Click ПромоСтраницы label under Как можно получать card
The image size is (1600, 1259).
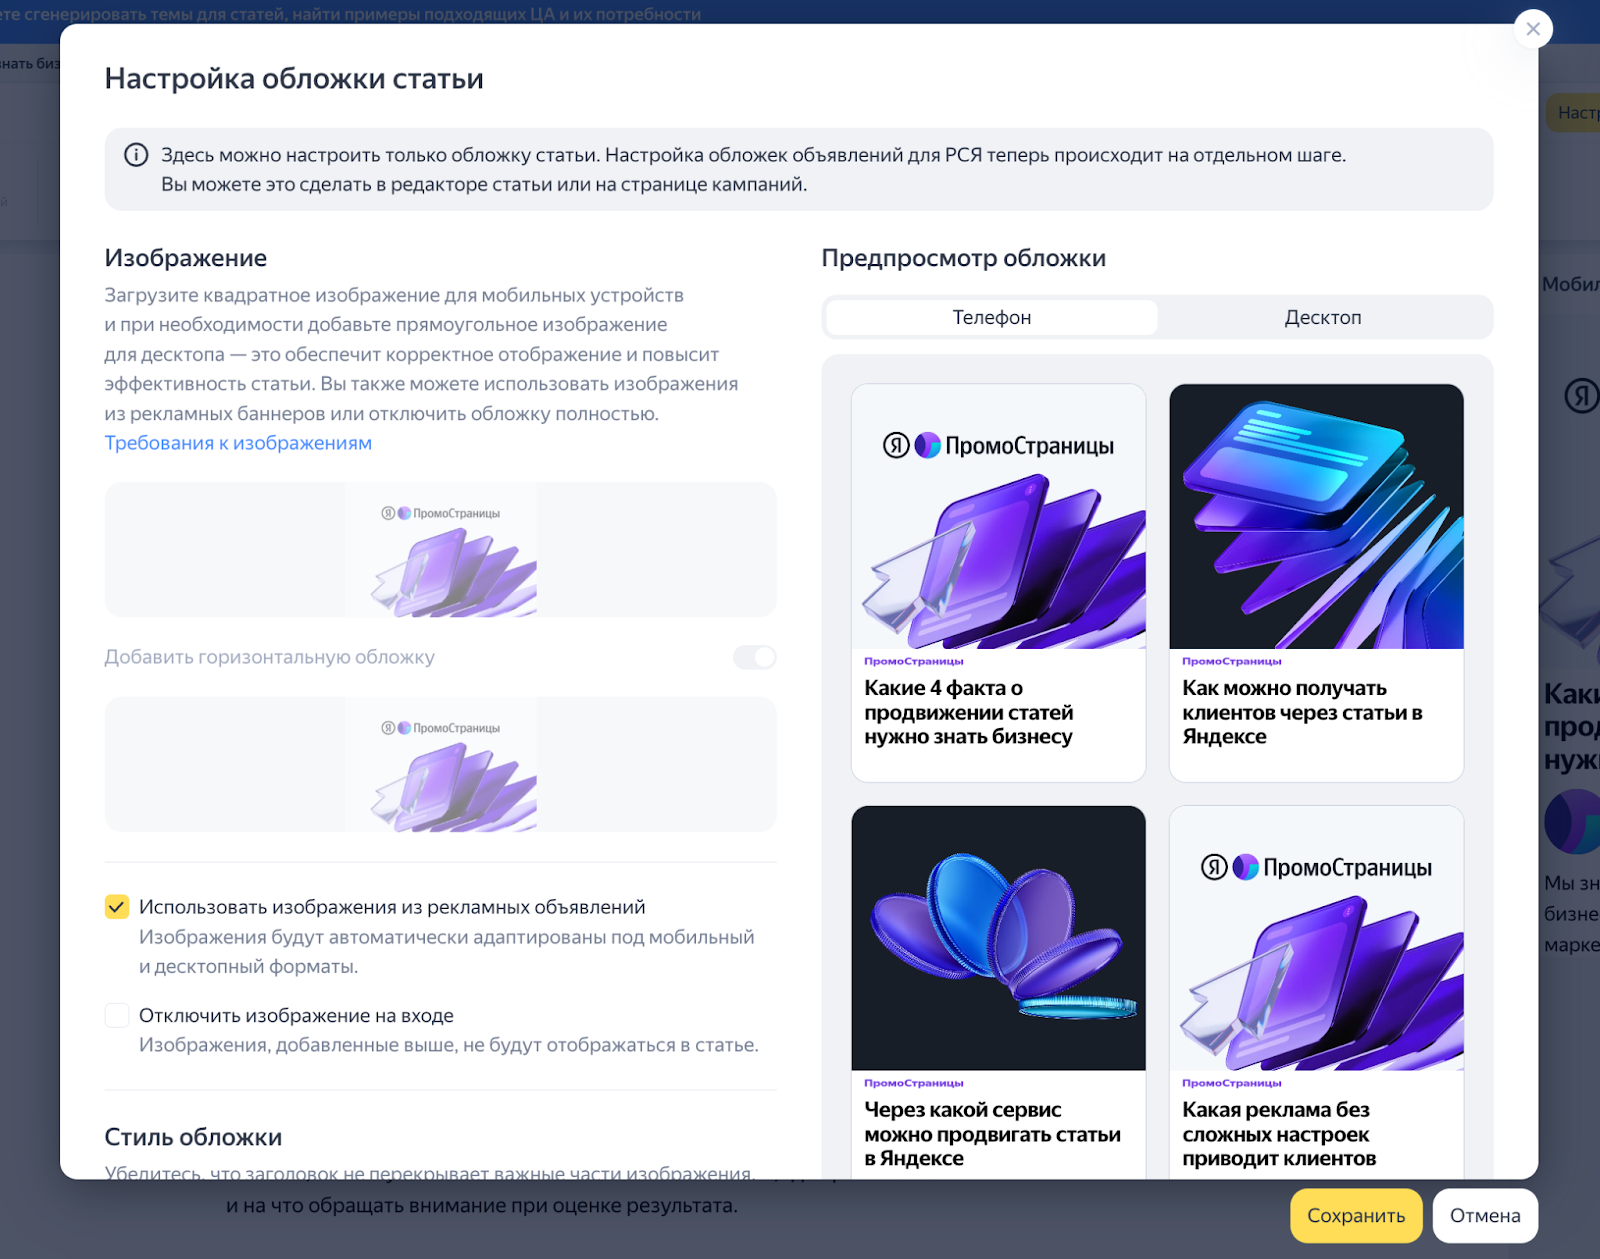(x=1232, y=661)
